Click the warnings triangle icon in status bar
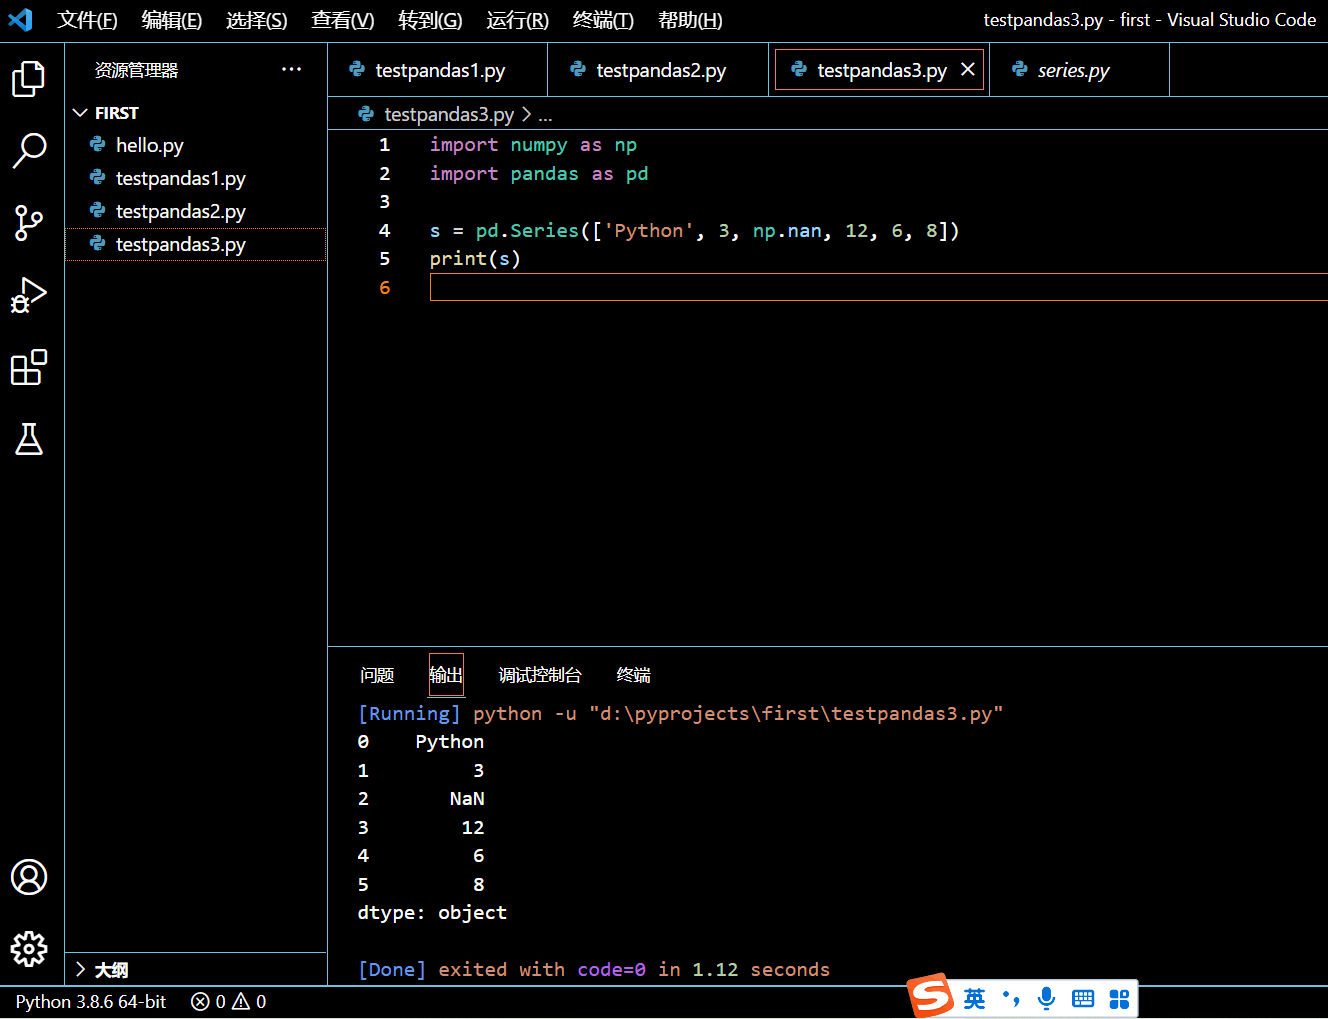1328x1019 pixels. coord(241,1001)
